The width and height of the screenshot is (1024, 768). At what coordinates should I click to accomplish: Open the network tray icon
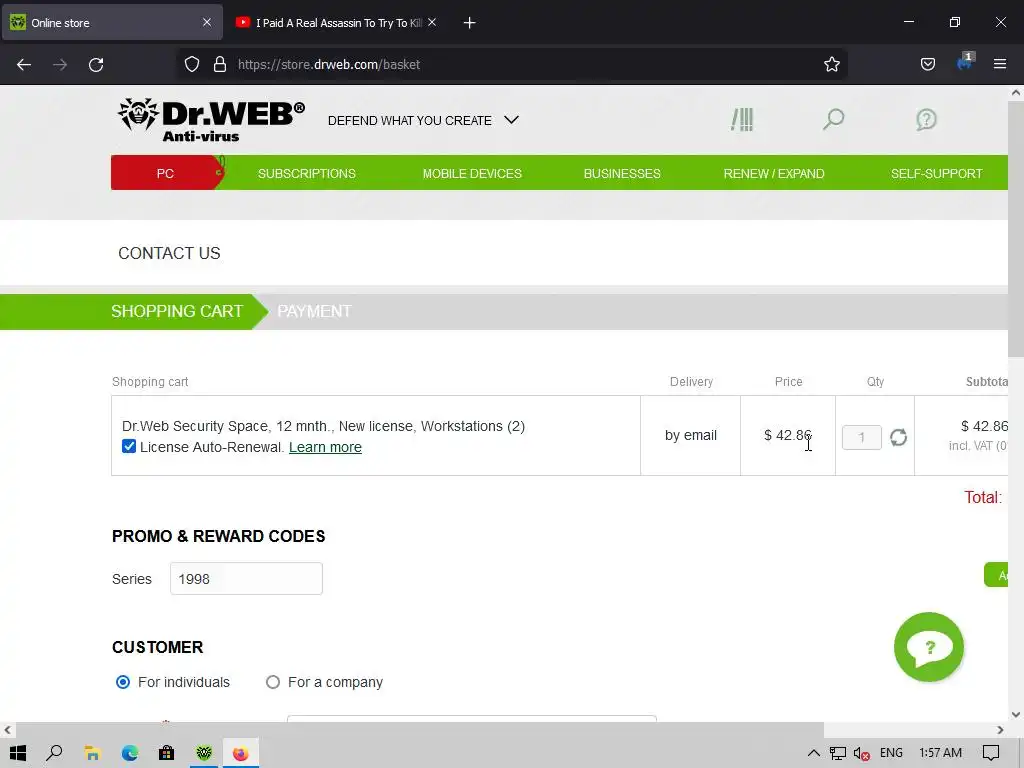[837, 753]
